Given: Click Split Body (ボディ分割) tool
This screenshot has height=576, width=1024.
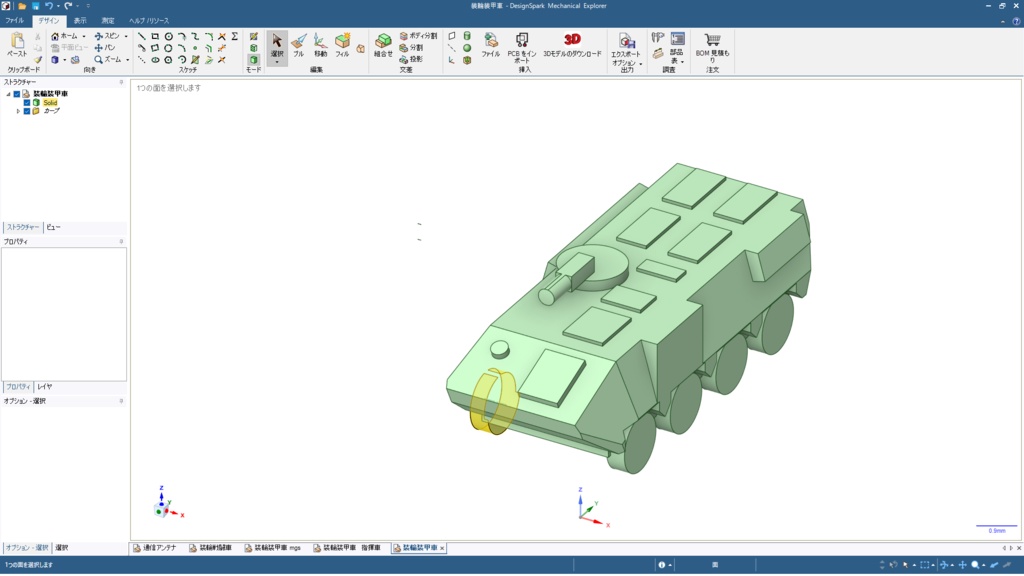Looking at the screenshot, I should point(418,37).
